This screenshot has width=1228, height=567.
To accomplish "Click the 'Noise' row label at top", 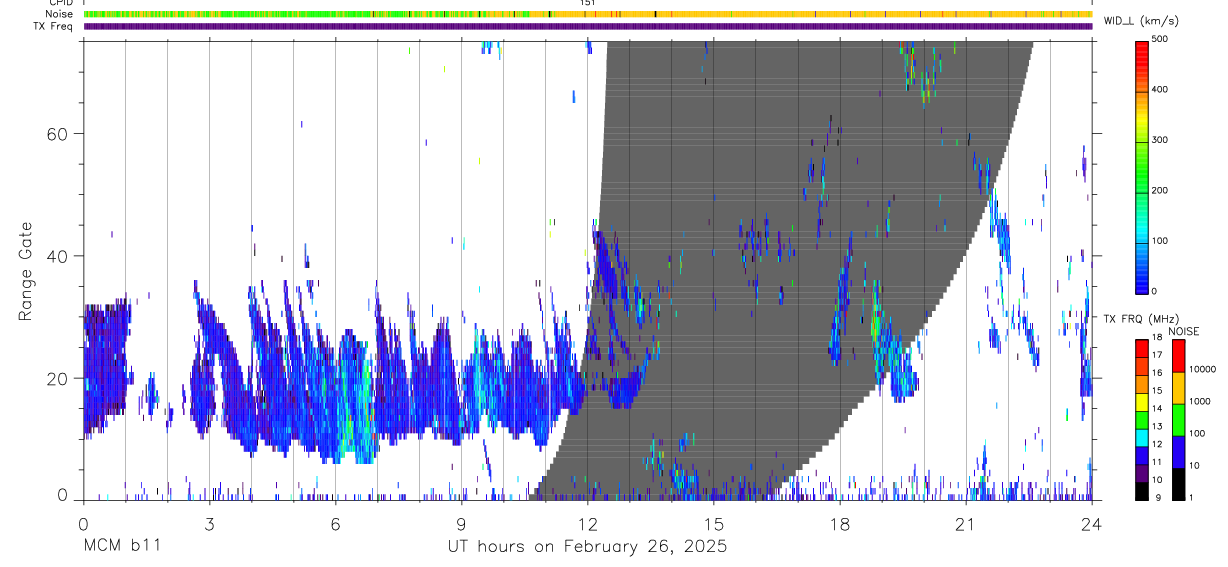I will pyautogui.click(x=60, y=14).
